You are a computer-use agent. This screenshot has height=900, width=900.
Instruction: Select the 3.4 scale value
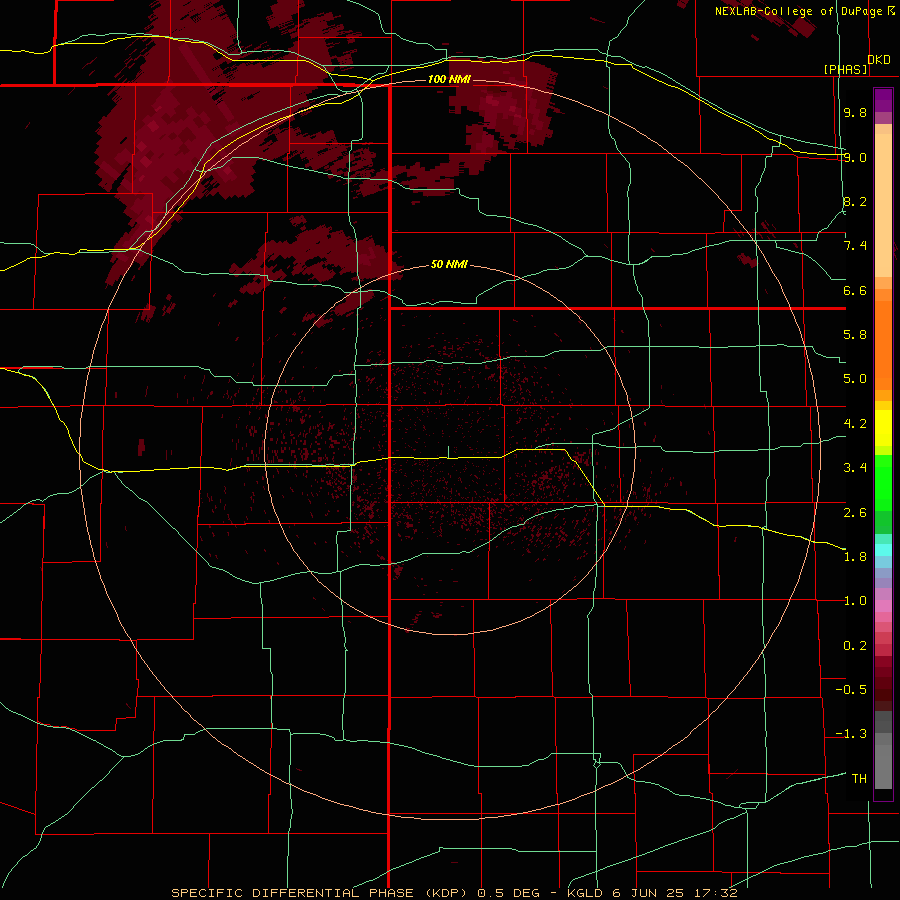click(x=855, y=467)
